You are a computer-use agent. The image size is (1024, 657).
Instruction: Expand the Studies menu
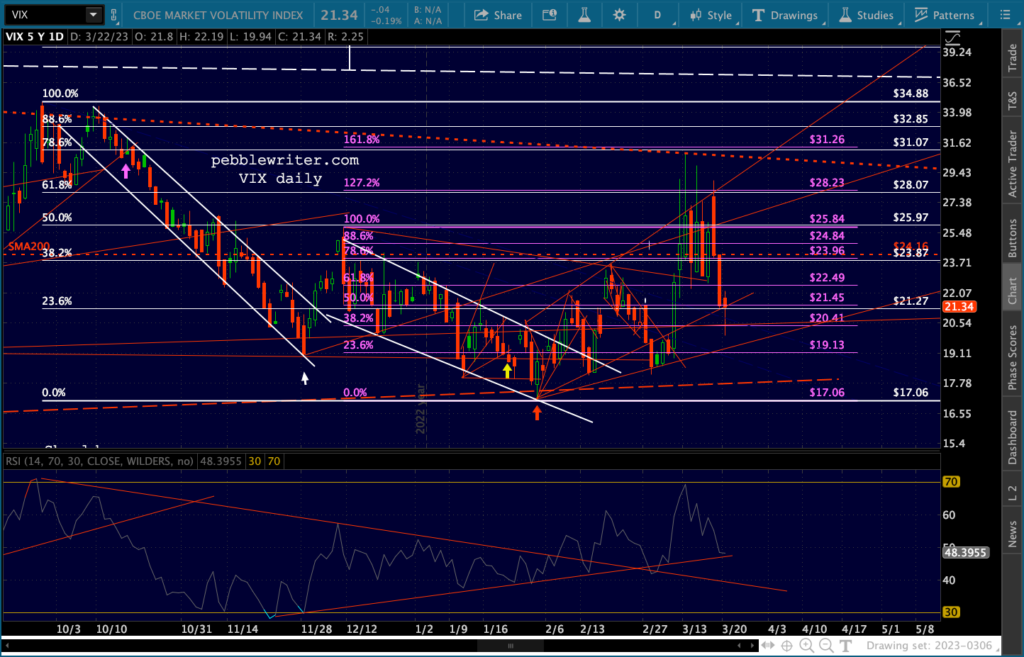pyautogui.click(x=866, y=15)
